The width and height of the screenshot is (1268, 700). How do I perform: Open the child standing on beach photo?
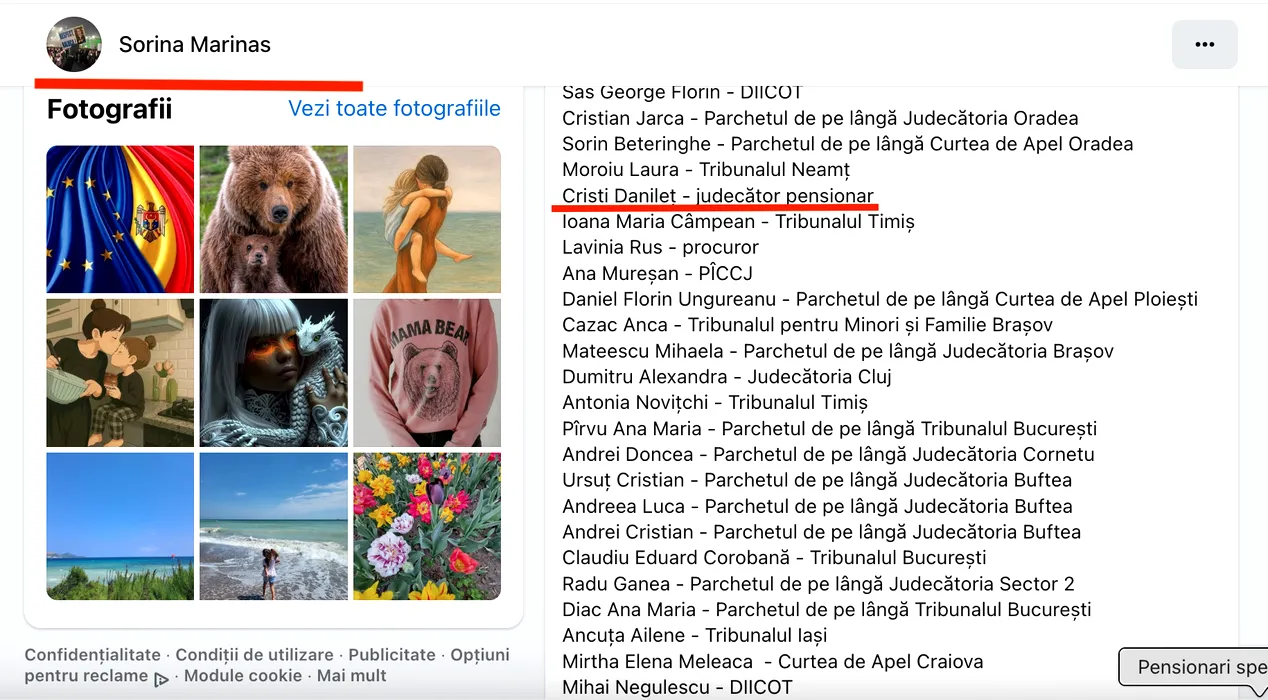(x=274, y=526)
